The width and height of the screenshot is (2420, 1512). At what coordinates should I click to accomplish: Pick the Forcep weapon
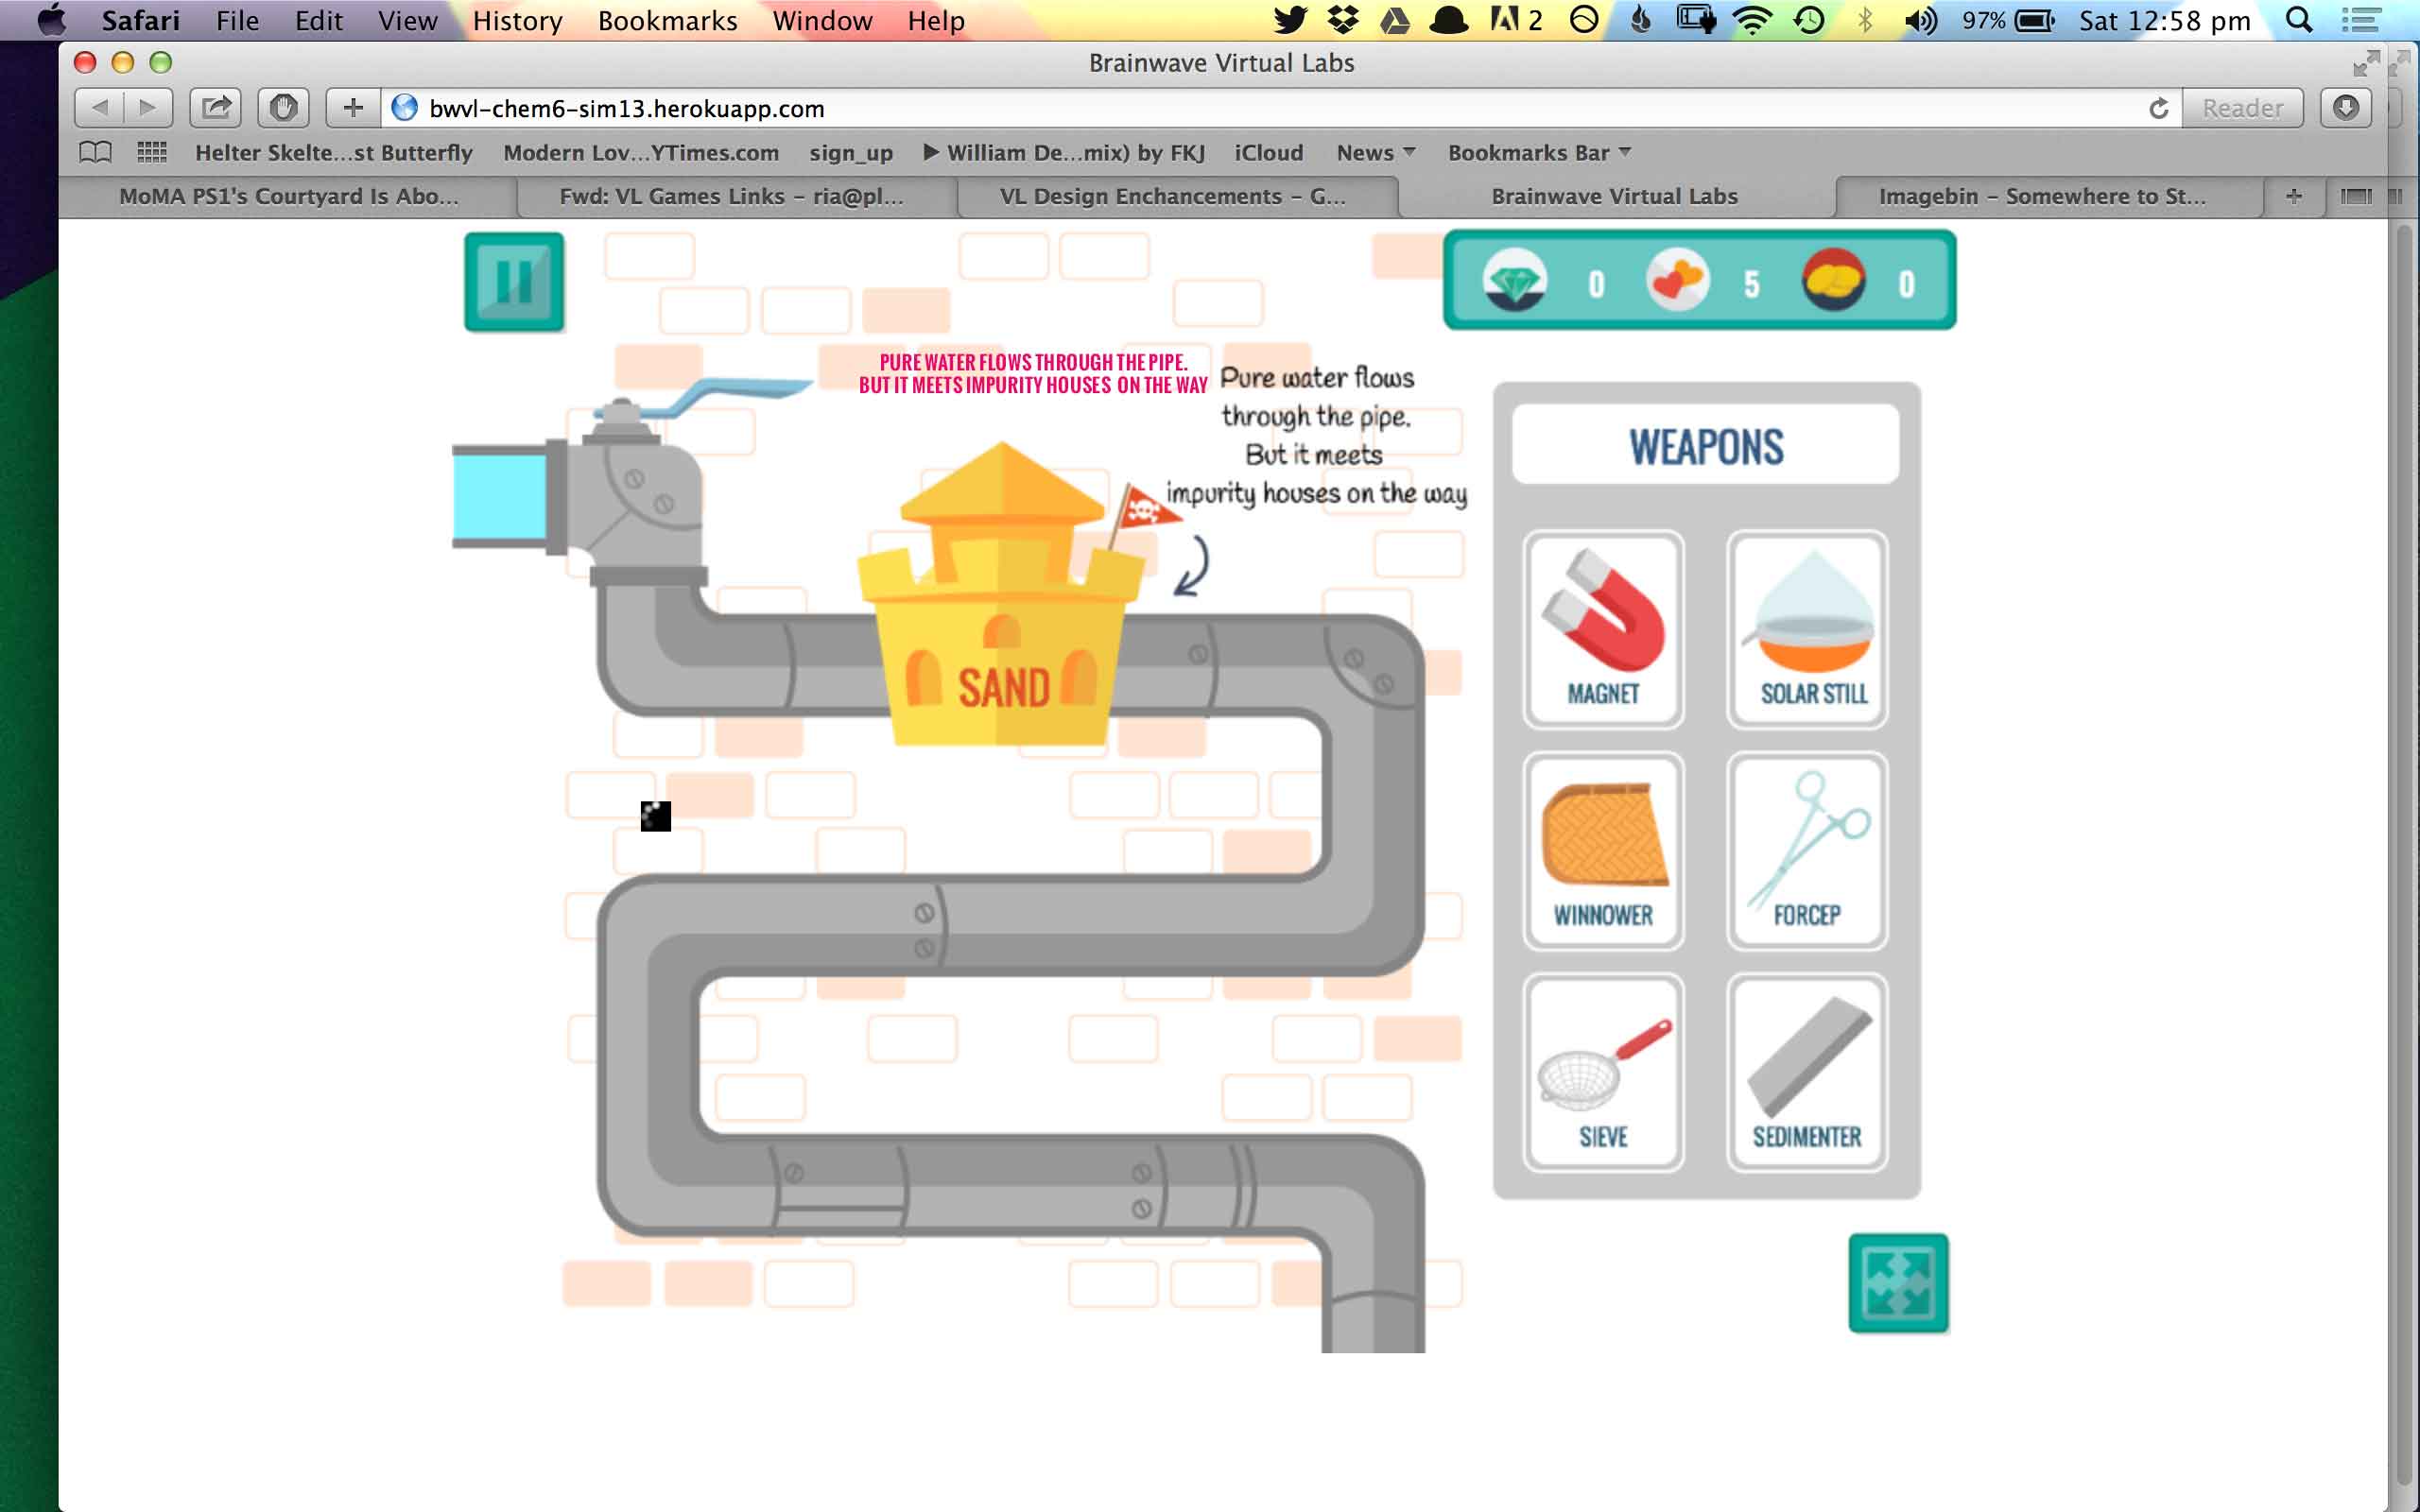click(x=1807, y=851)
